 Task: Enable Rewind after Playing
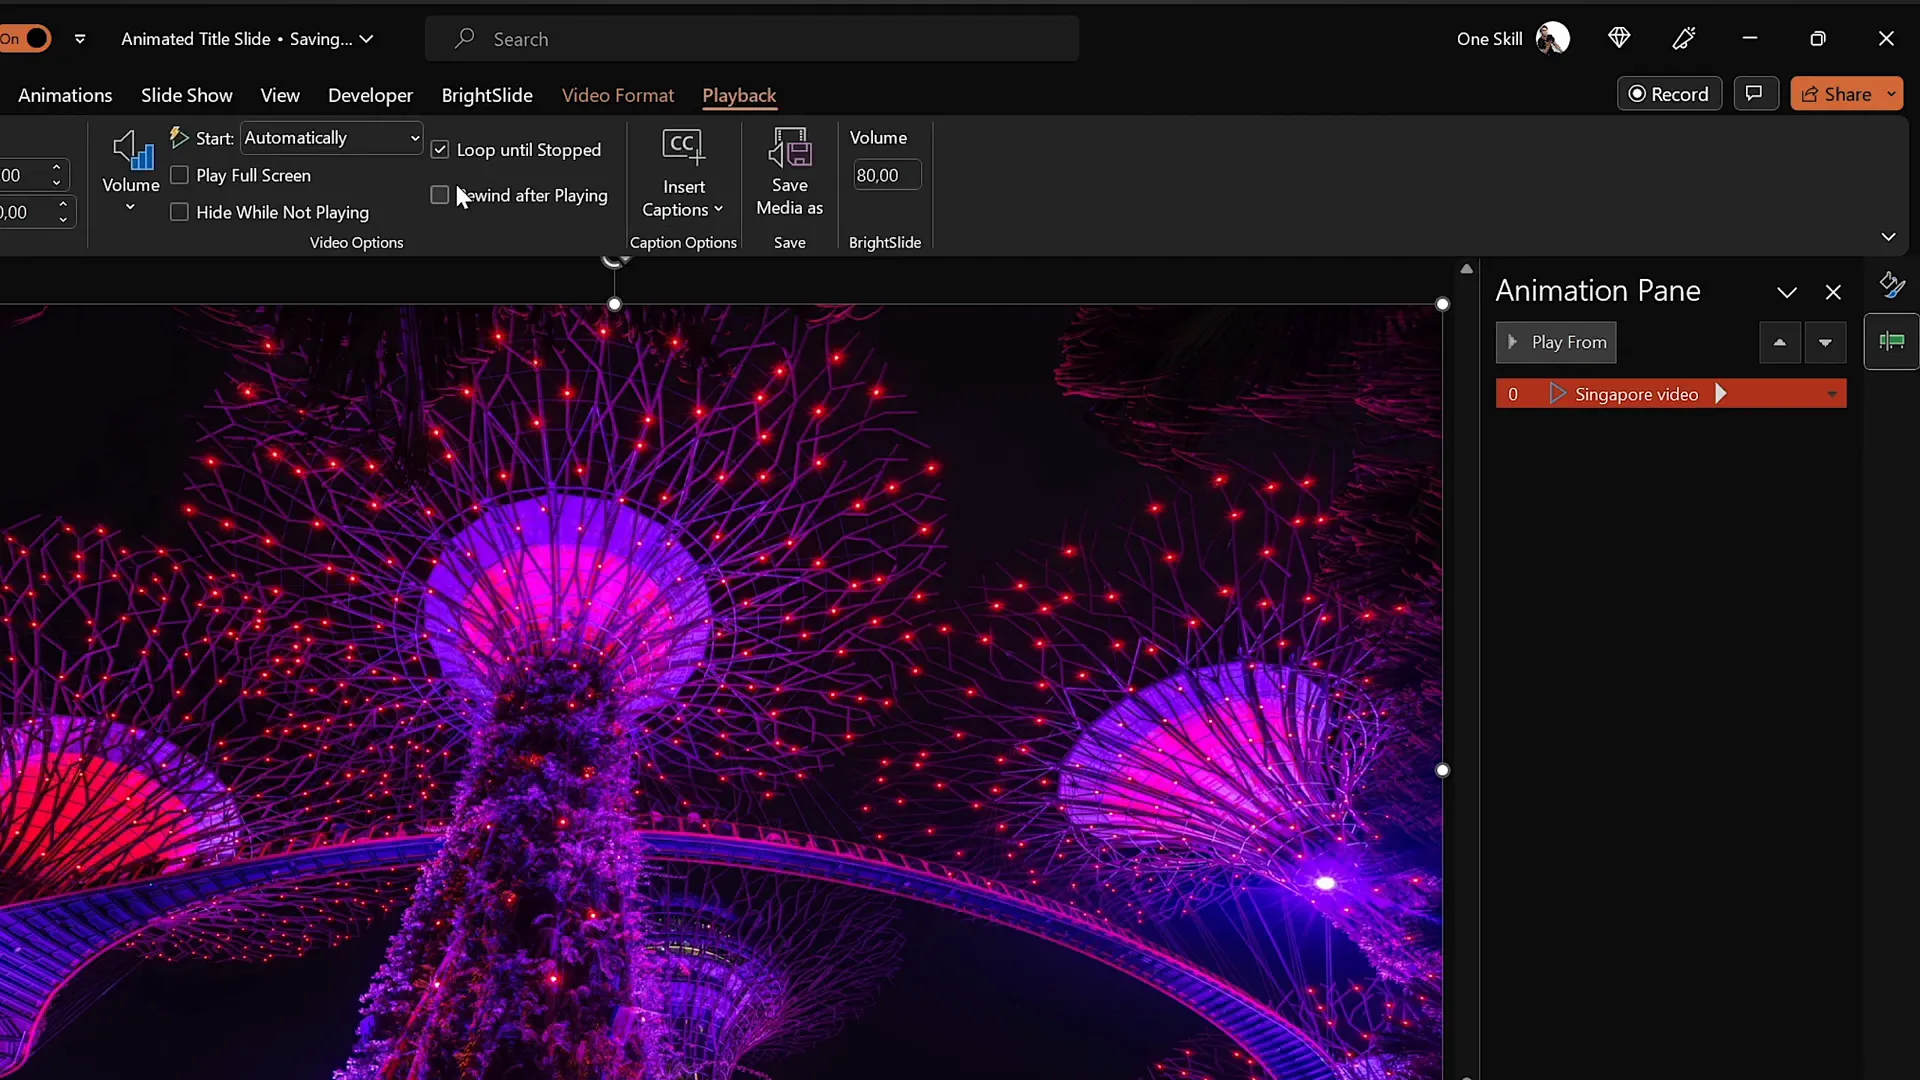440,195
